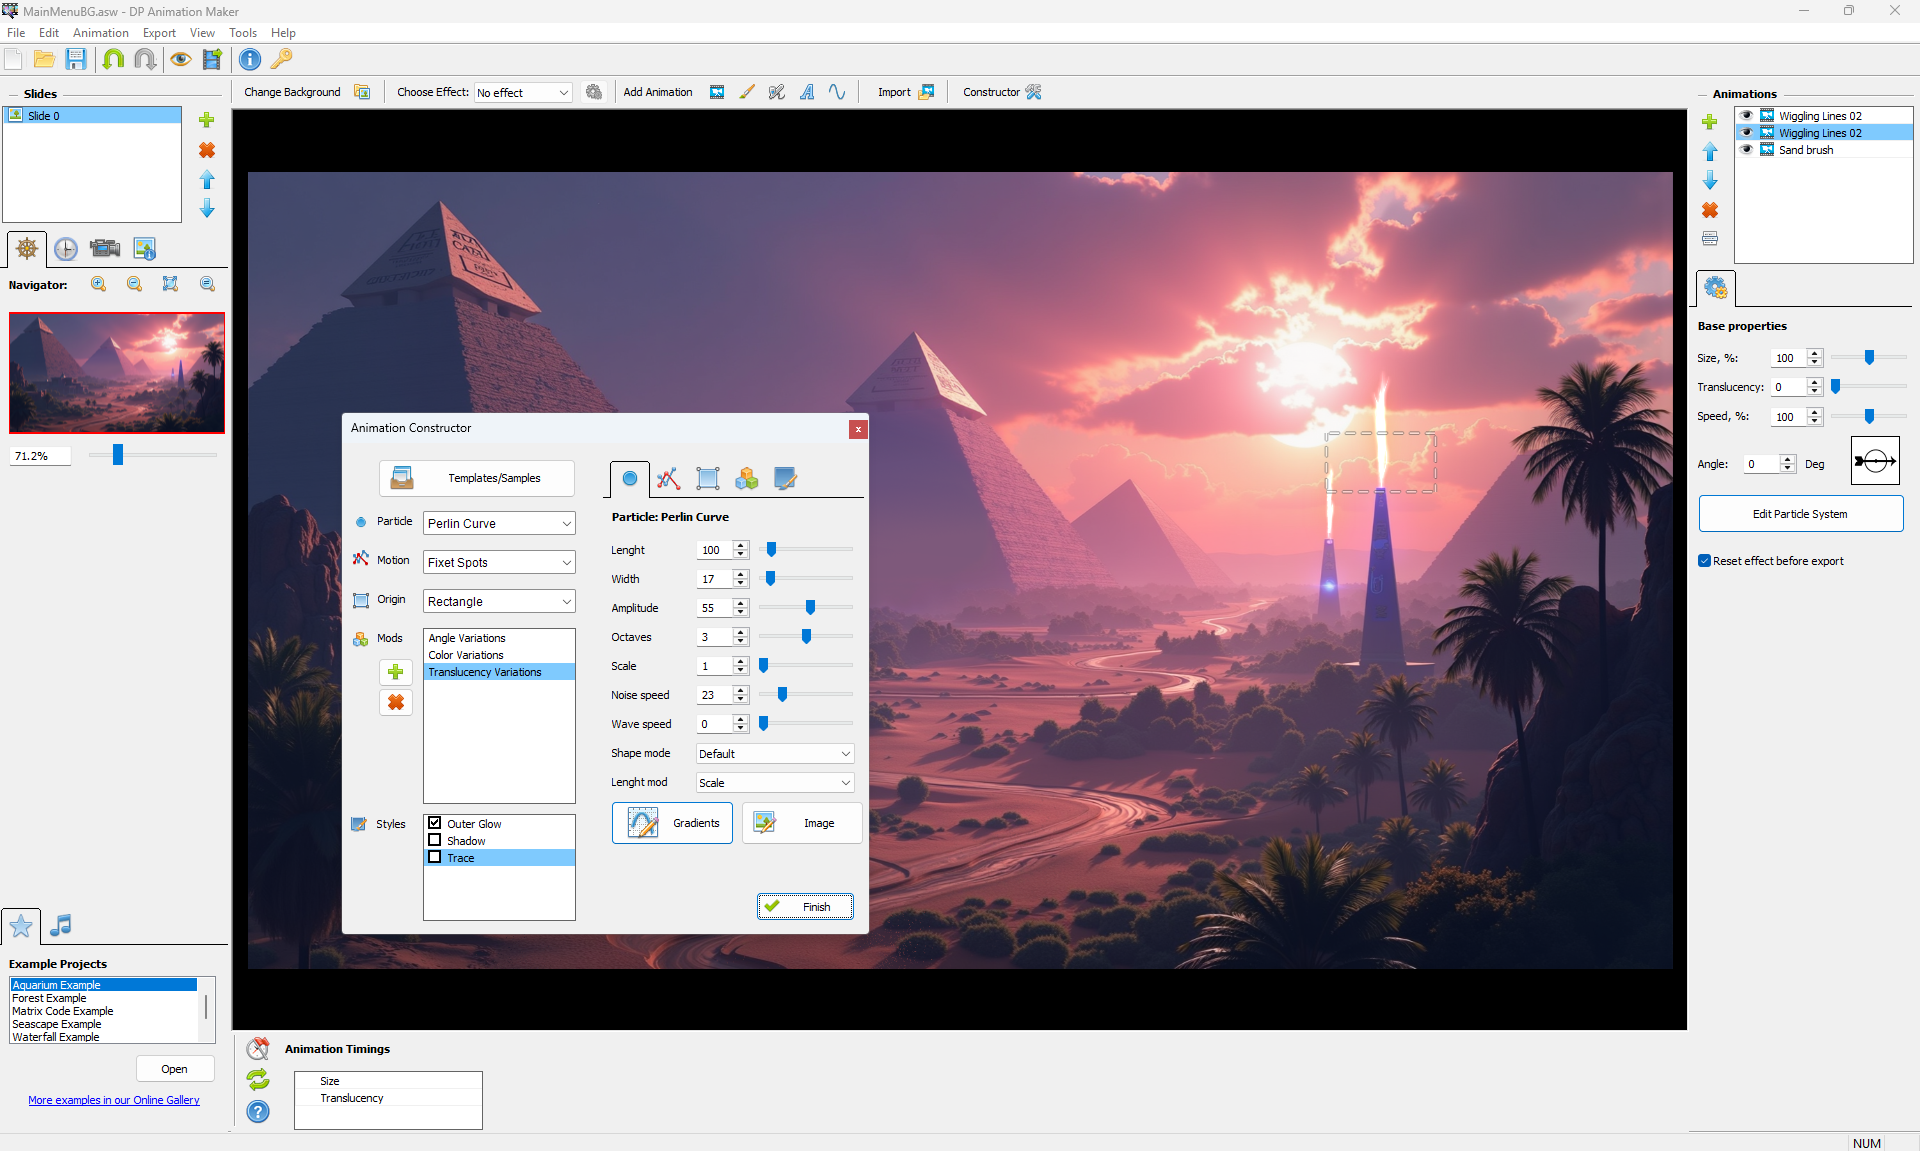The height and width of the screenshot is (1151, 1920).
Task: Click the save project floppy icon
Action: 76,59
